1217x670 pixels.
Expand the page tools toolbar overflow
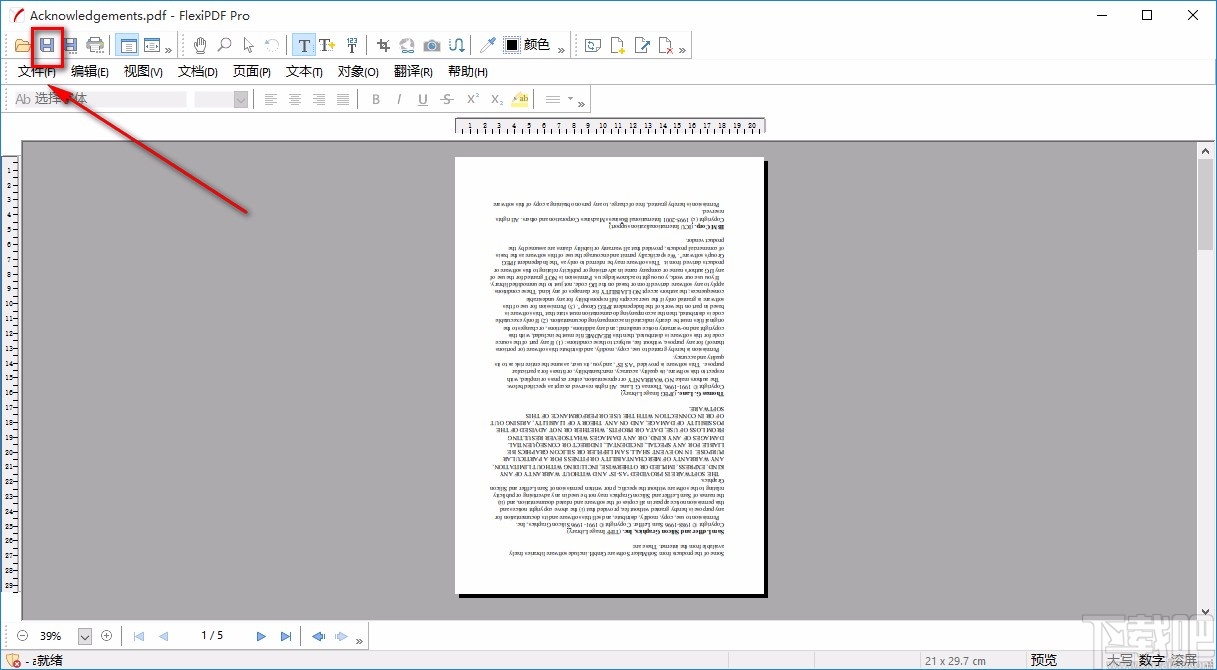click(x=682, y=49)
